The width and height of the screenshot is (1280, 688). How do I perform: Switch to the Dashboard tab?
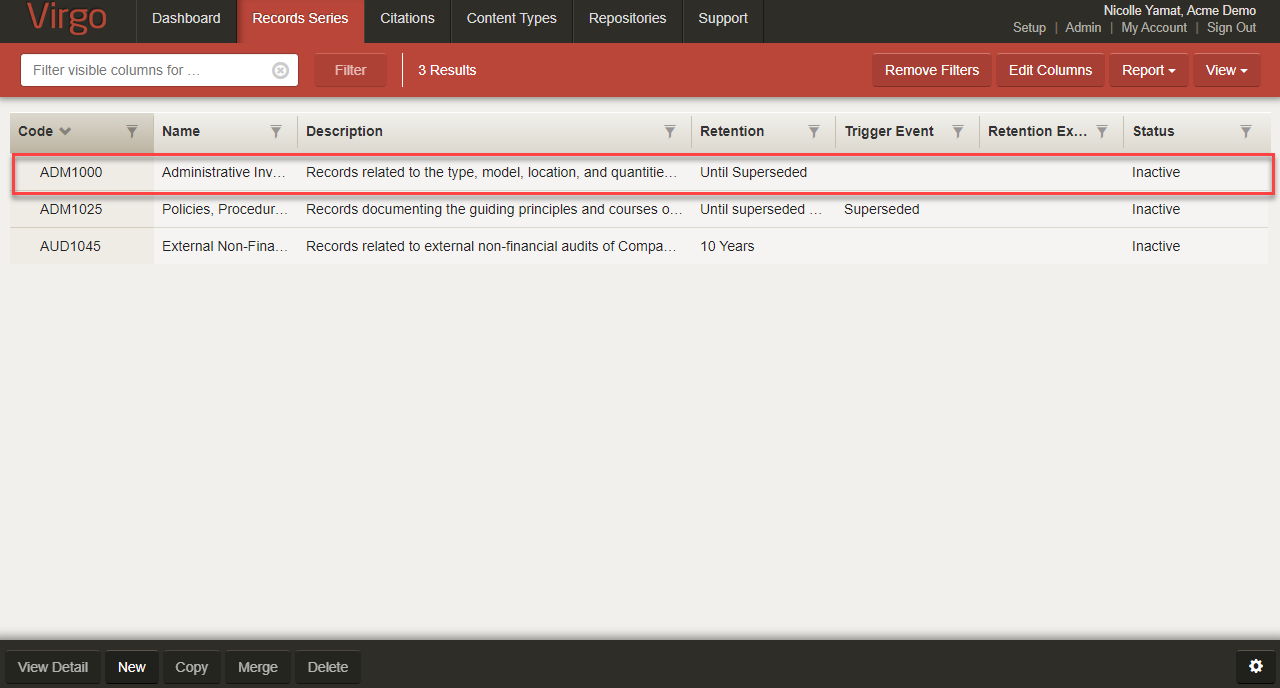[x=186, y=18]
